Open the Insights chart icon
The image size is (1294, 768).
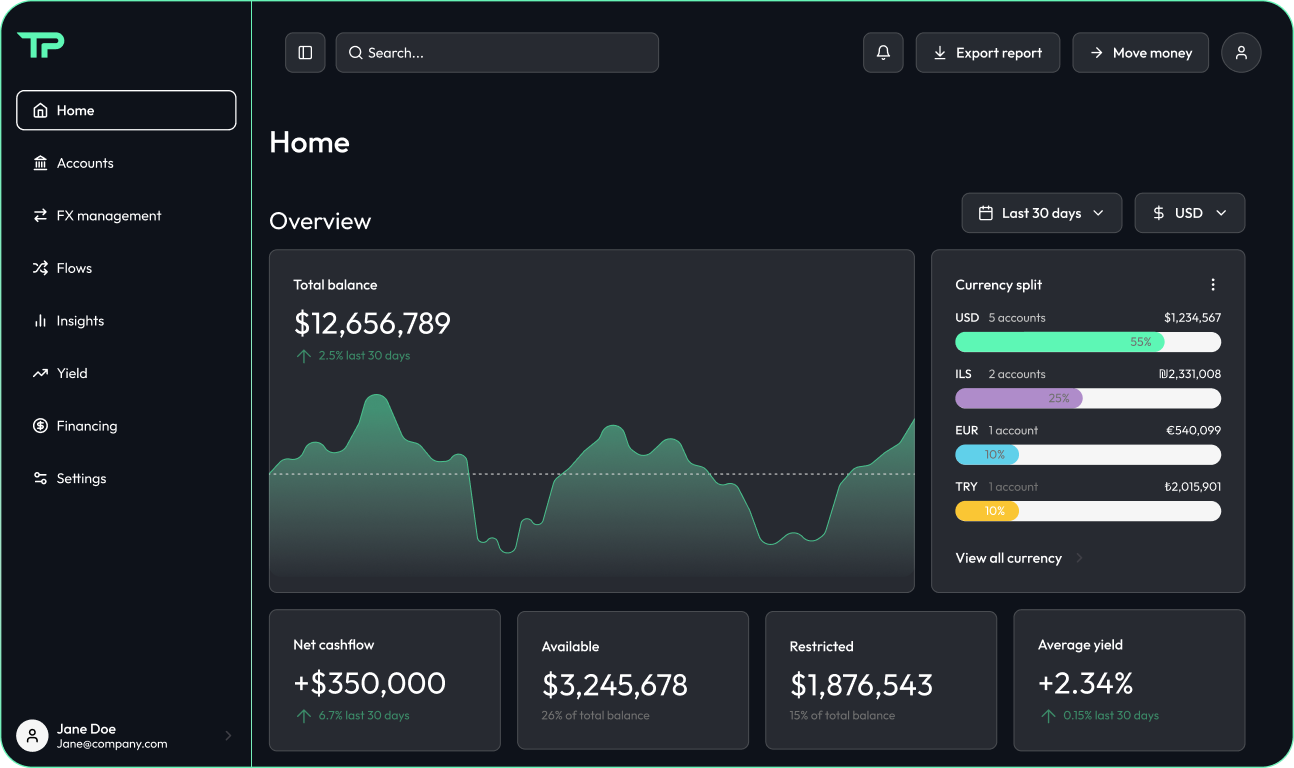[39, 320]
